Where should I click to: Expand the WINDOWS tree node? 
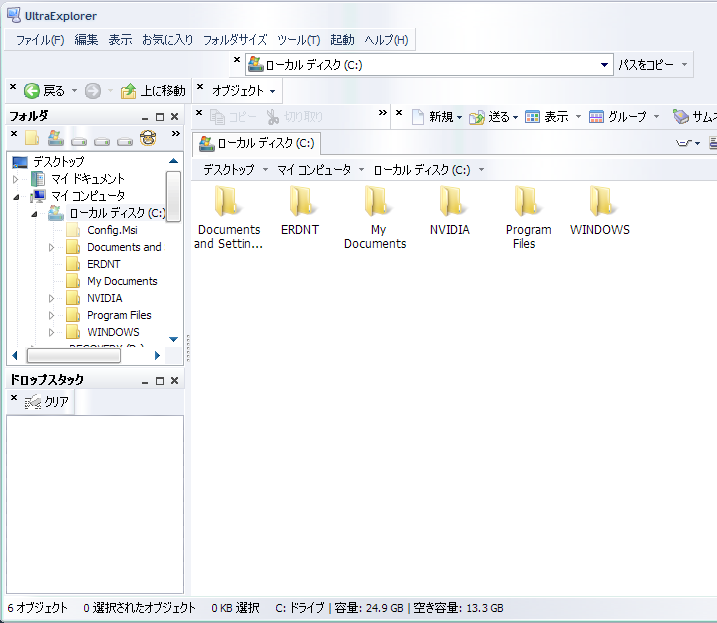click(51, 332)
